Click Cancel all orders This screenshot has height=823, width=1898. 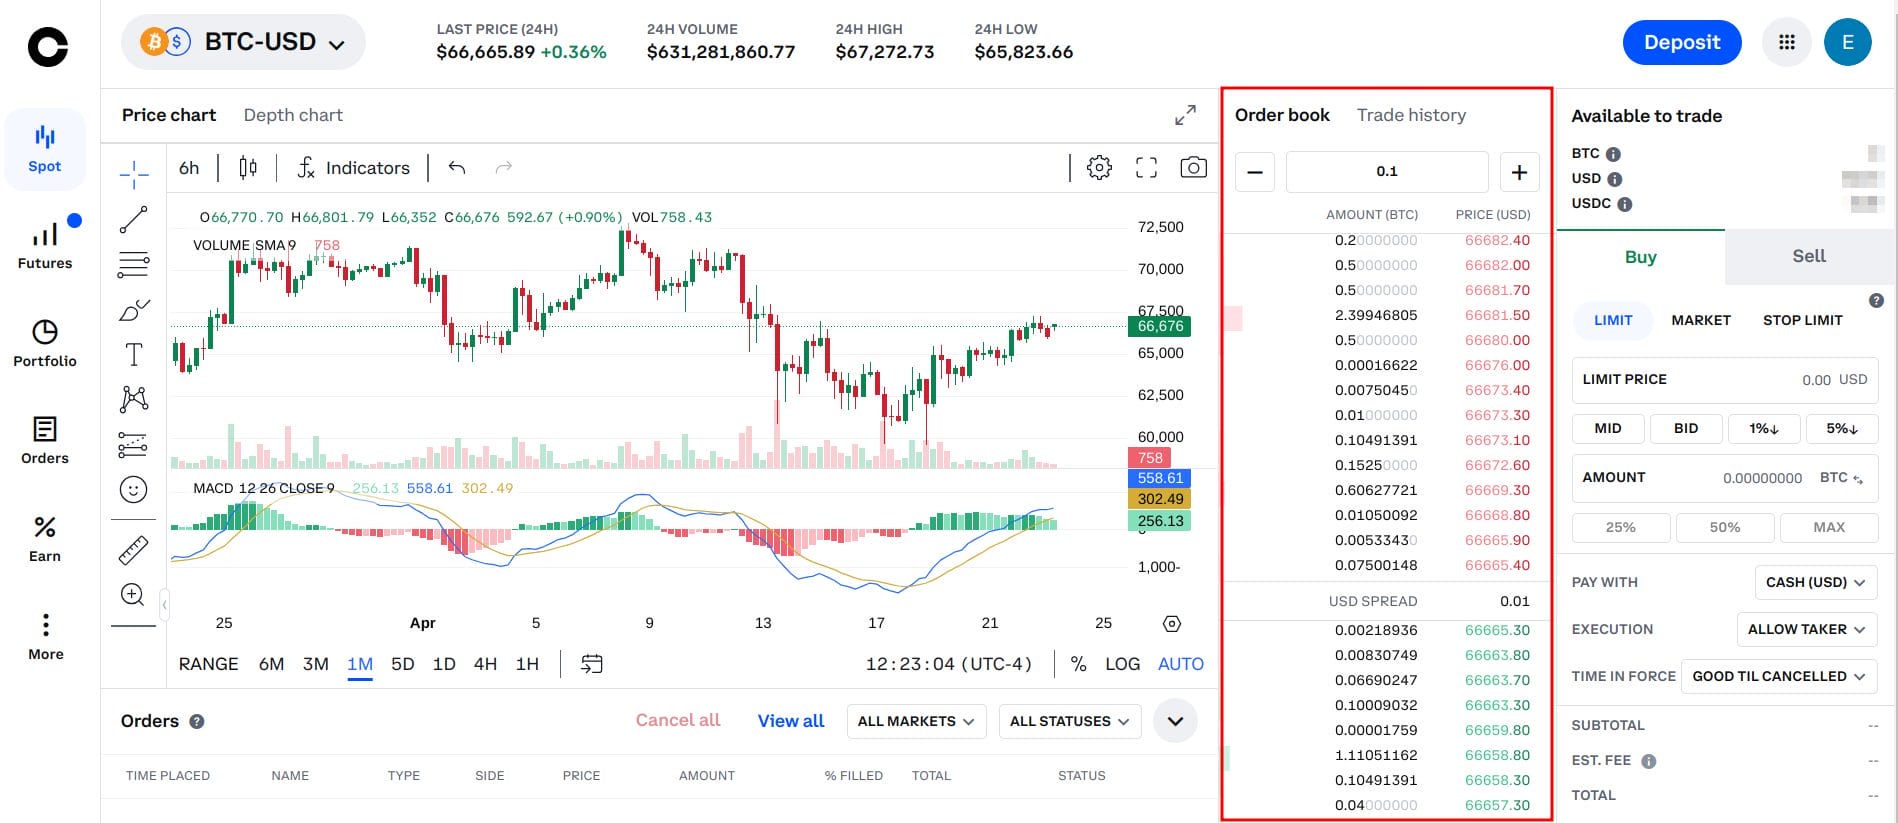coord(678,720)
